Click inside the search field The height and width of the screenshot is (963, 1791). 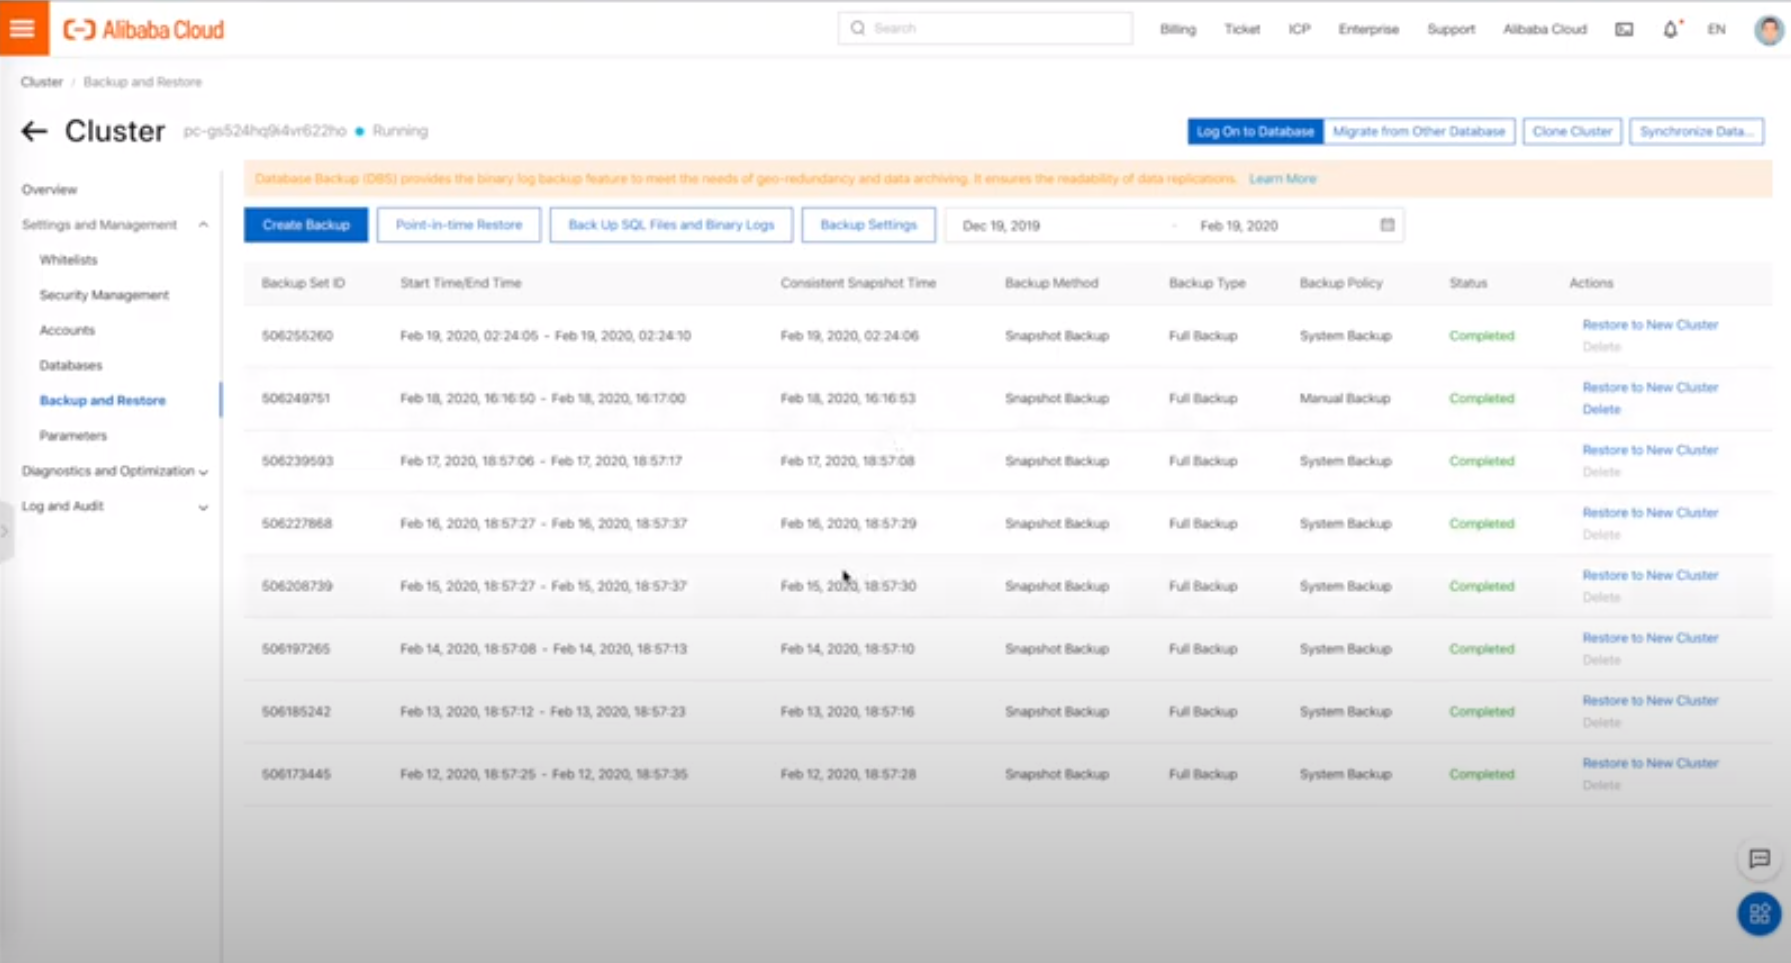[x=984, y=28]
